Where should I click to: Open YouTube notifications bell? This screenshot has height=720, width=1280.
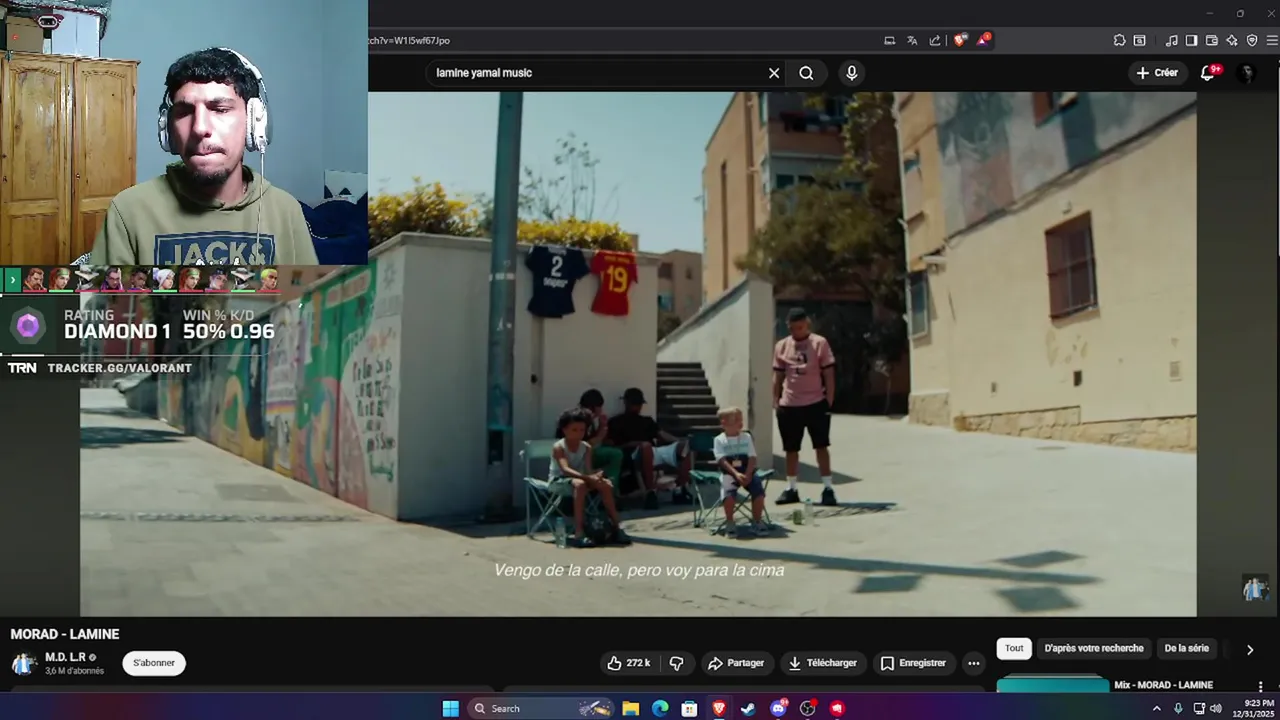tap(1208, 73)
